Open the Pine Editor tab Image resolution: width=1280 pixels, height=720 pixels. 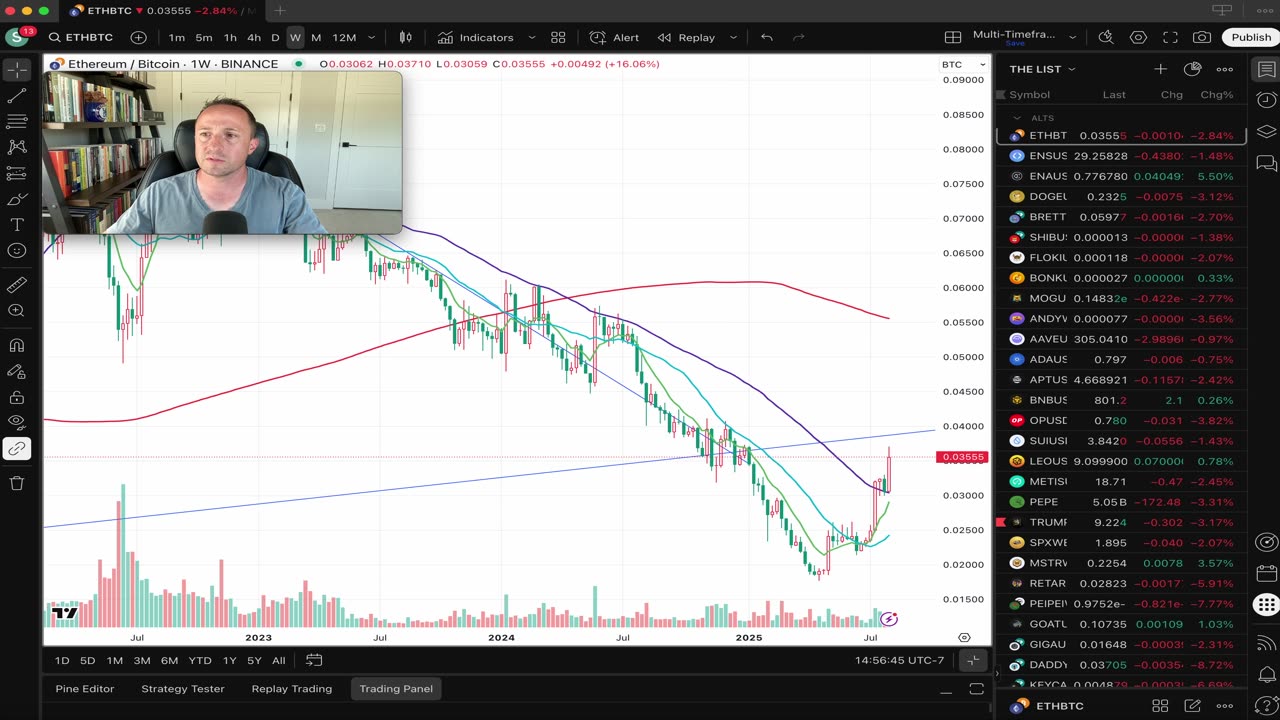click(85, 688)
